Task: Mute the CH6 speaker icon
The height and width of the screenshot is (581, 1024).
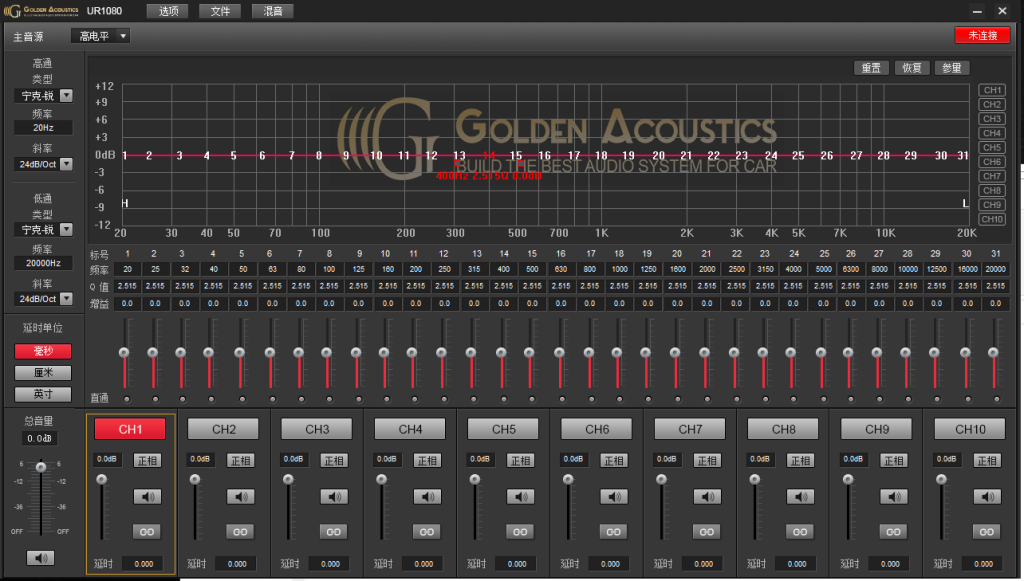Action: 614,497
